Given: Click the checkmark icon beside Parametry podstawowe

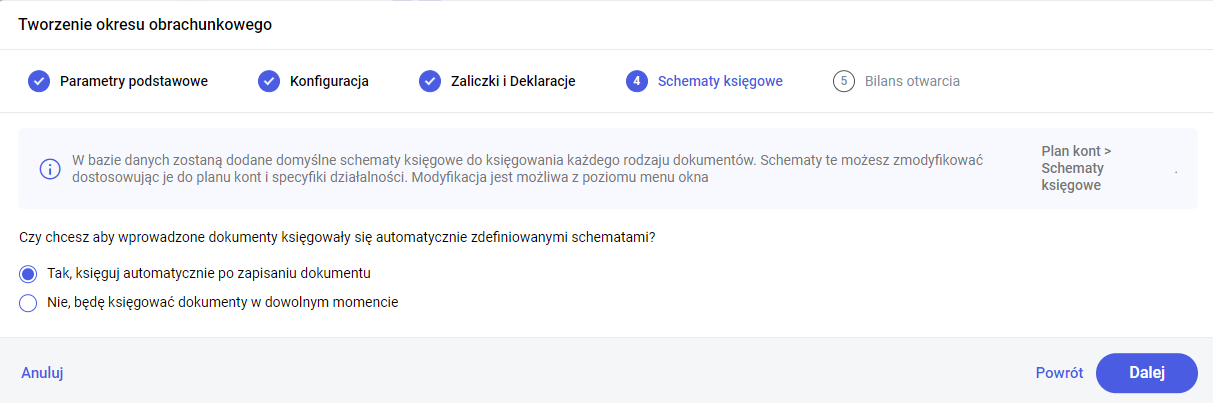Looking at the screenshot, I should point(39,81).
